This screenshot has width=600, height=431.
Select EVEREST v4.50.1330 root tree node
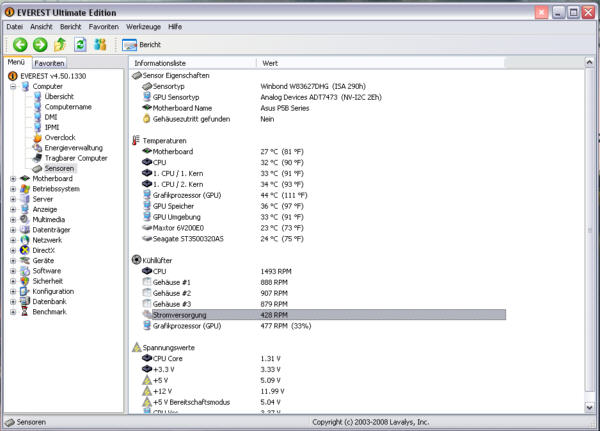[x=53, y=76]
